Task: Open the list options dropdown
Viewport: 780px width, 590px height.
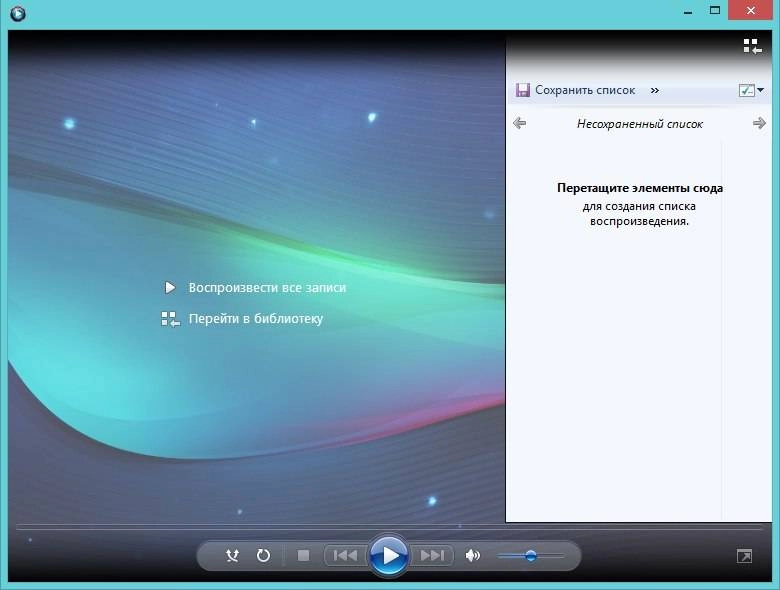Action: (751, 90)
